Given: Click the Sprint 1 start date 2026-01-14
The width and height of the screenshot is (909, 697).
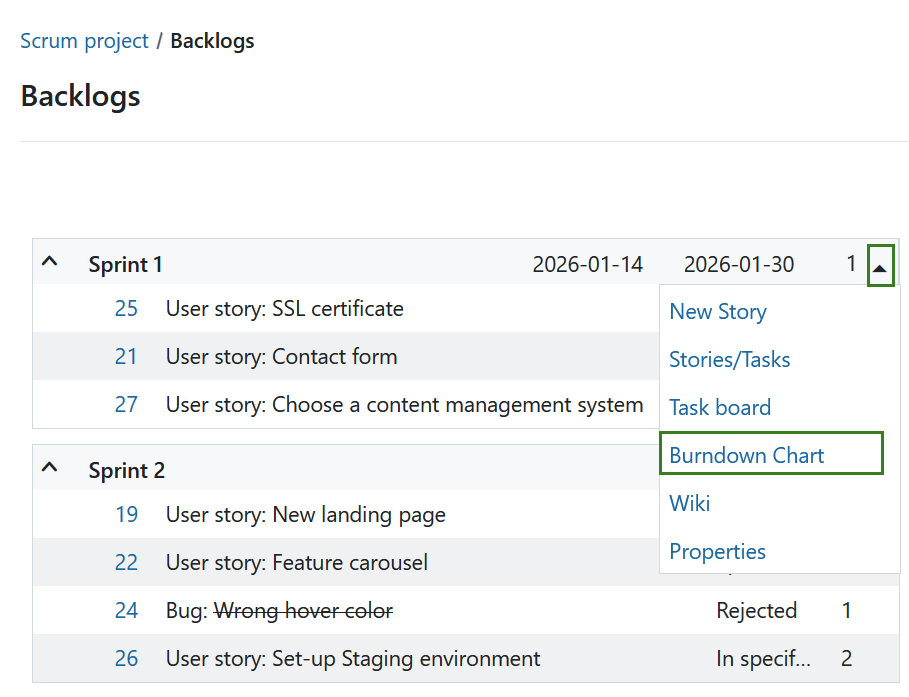Looking at the screenshot, I should (x=587, y=265).
